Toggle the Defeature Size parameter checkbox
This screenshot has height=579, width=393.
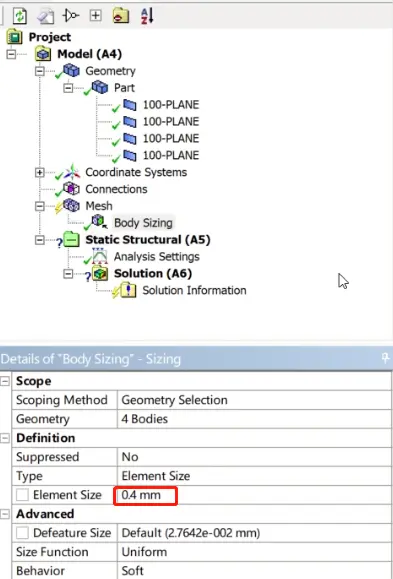tap(22, 533)
